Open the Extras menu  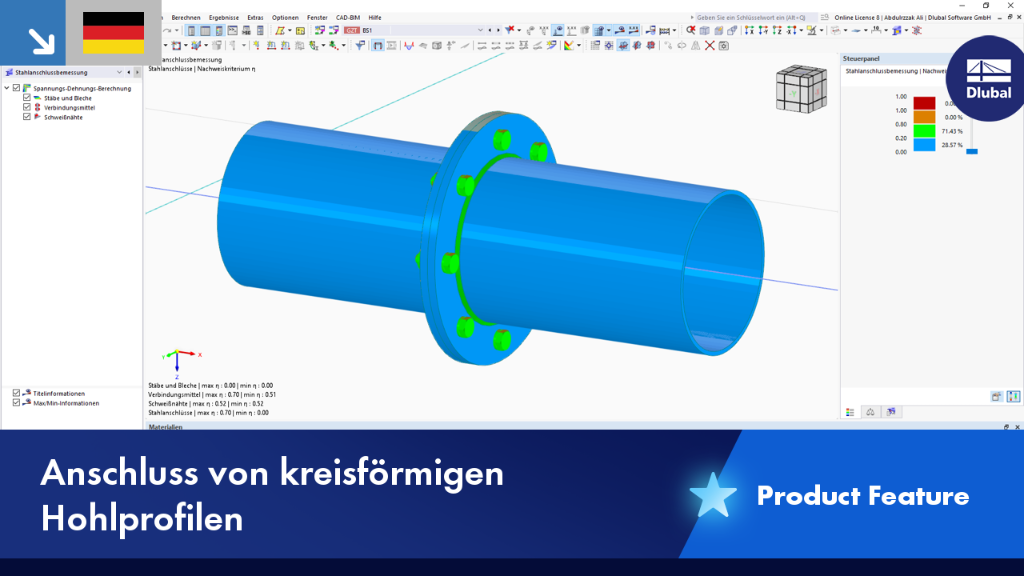click(255, 18)
